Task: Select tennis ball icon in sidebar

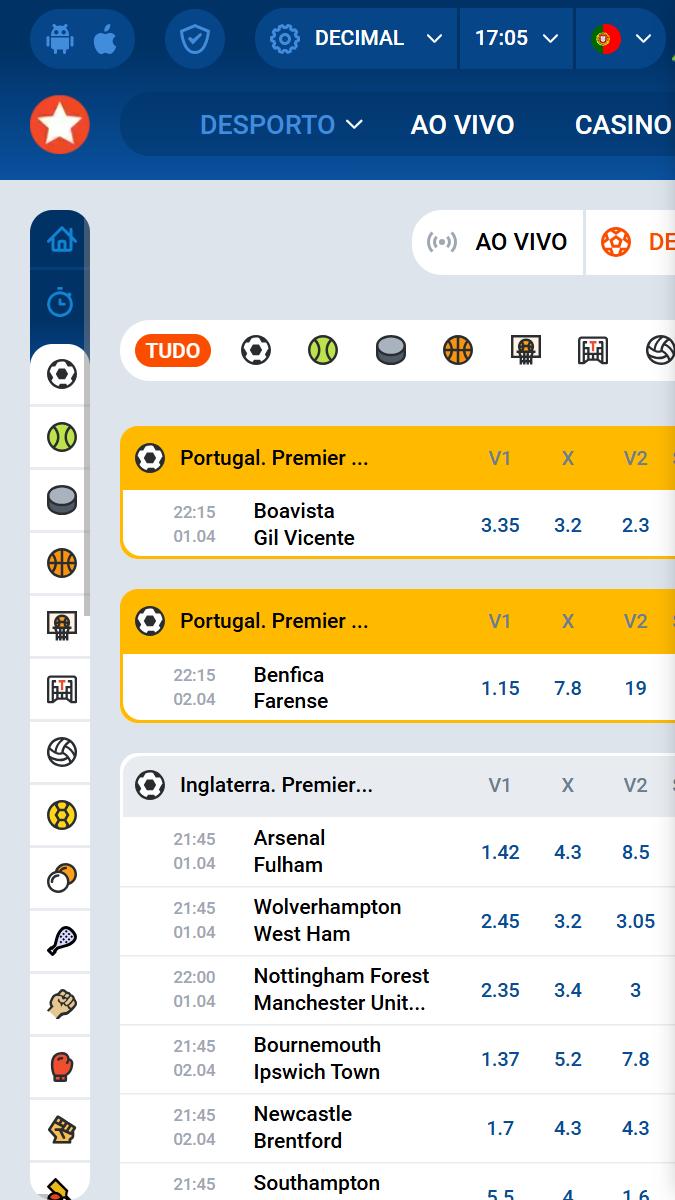Action: click(x=62, y=437)
